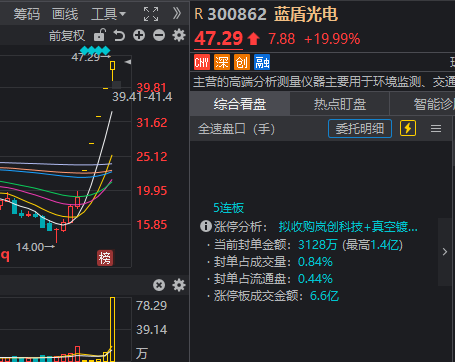Click the double-chevron more toolbar icon
This screenshot has height=362, width=455.
pyautogui.click(x=177, y=14)
